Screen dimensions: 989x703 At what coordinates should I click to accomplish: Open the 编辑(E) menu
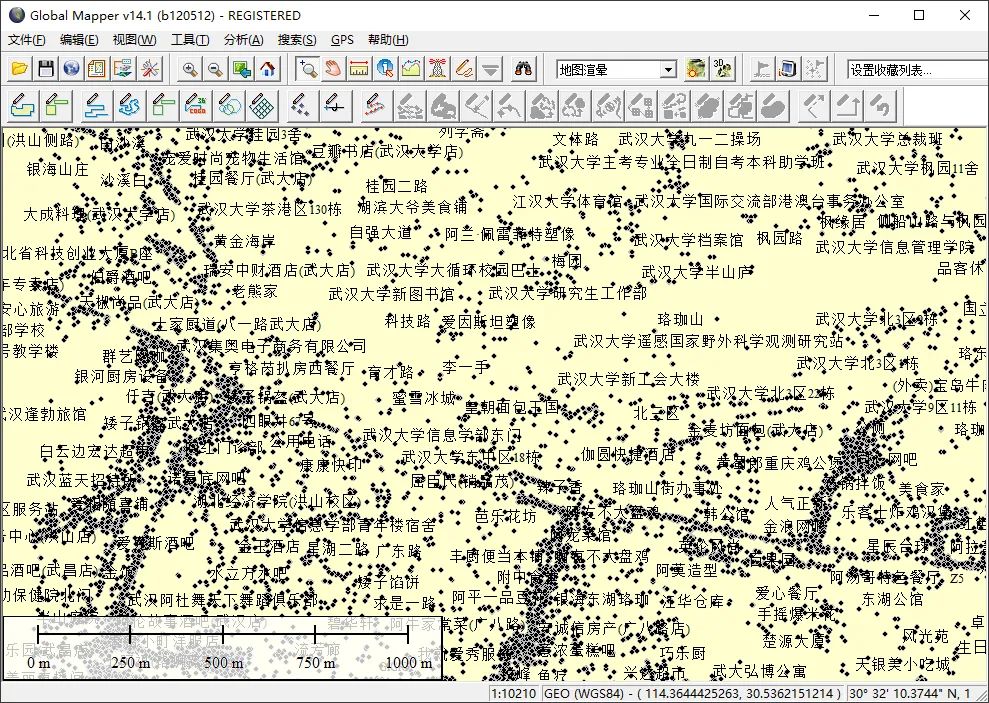coord(79,40)
